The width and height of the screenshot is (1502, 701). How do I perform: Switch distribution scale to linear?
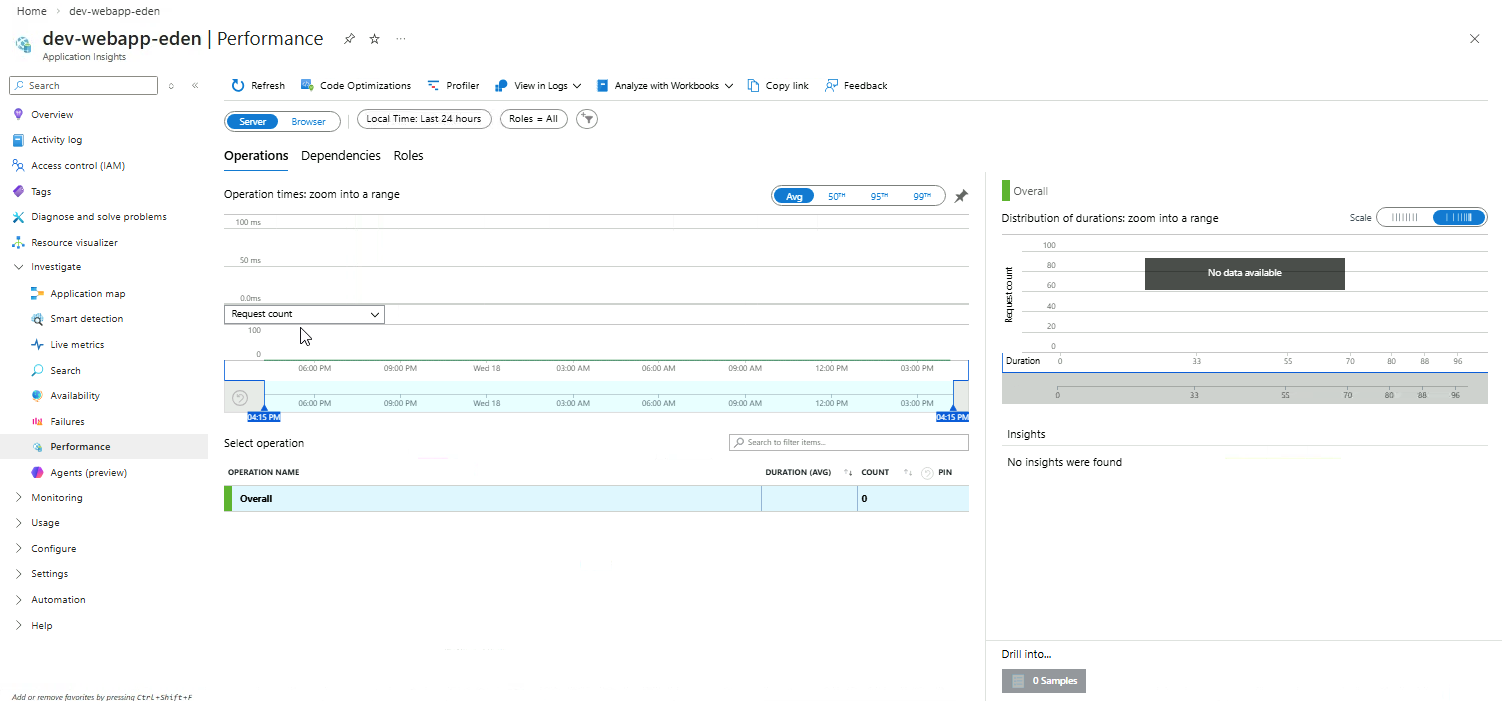tap(1404, 218)
